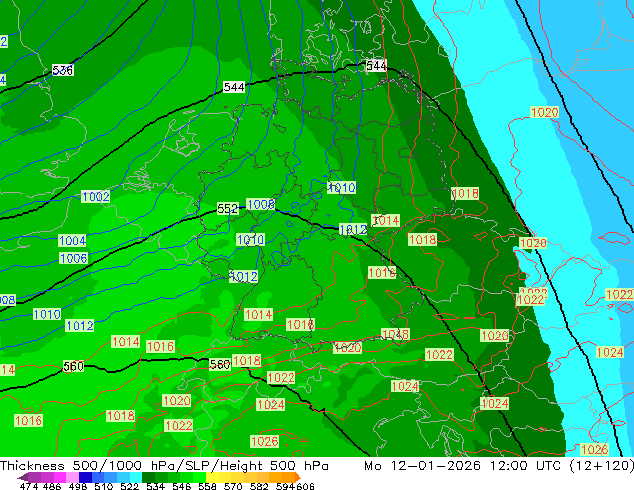Click the legend value 510
Image resolution: width=634 pixels, height=490 pixels.
pyautogui.click(x=104, y=486)
